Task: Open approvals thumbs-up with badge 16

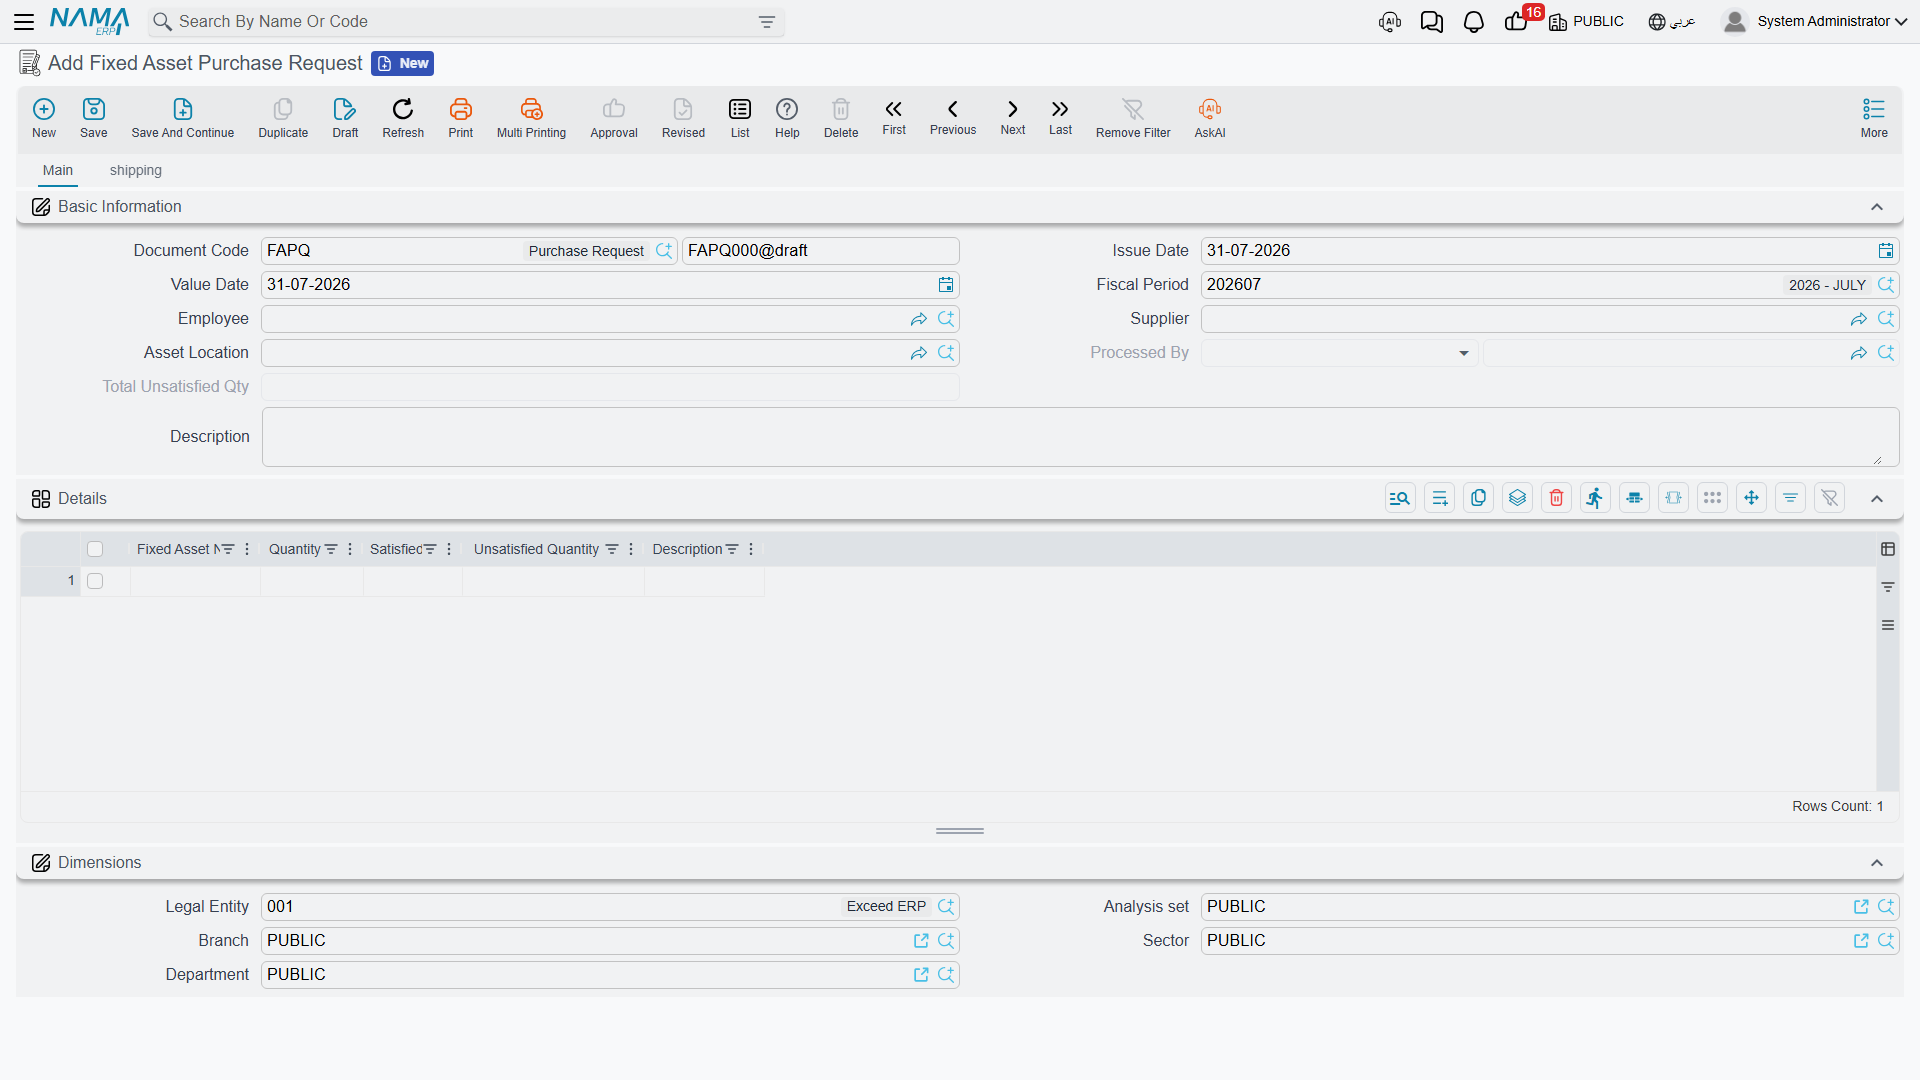Action: coord(1516,21)
